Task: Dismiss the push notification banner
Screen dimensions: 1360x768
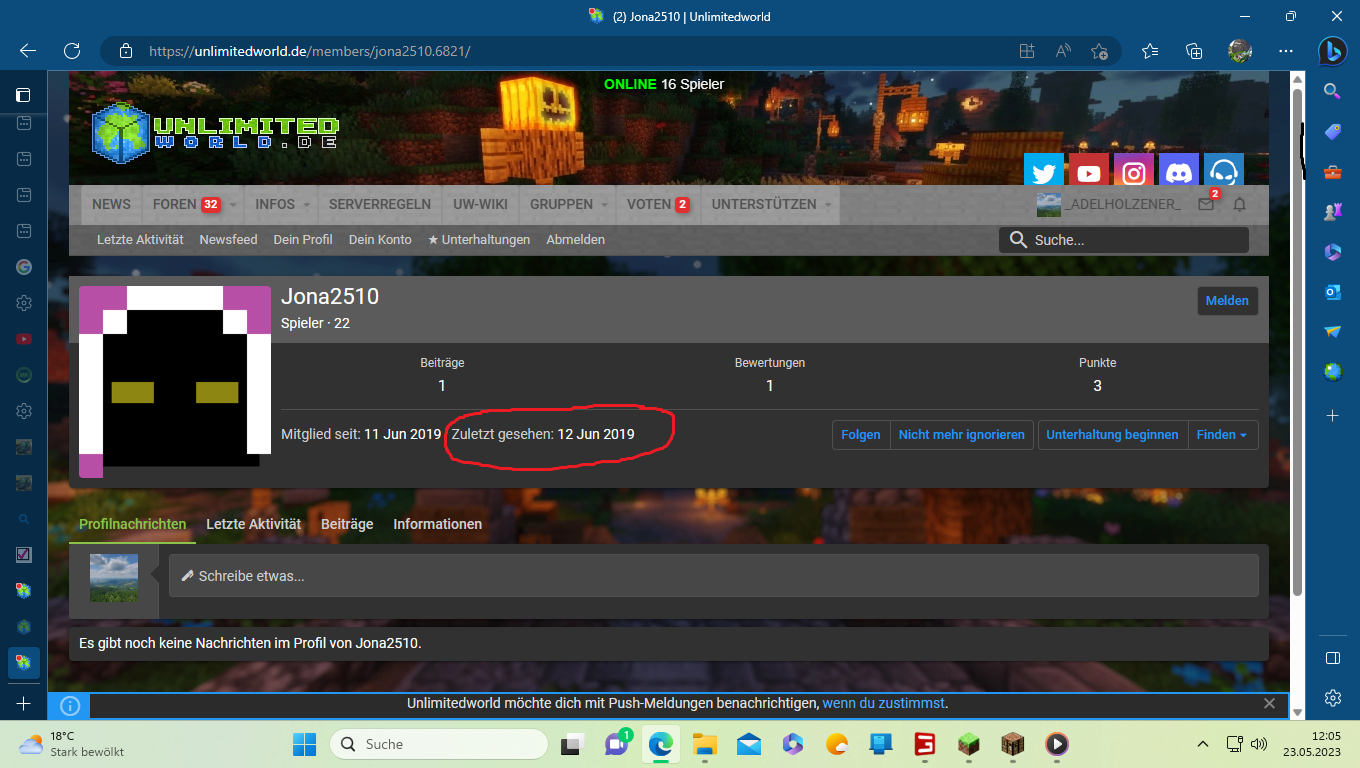Action: pyautogui.click(x=1269, y=704)
